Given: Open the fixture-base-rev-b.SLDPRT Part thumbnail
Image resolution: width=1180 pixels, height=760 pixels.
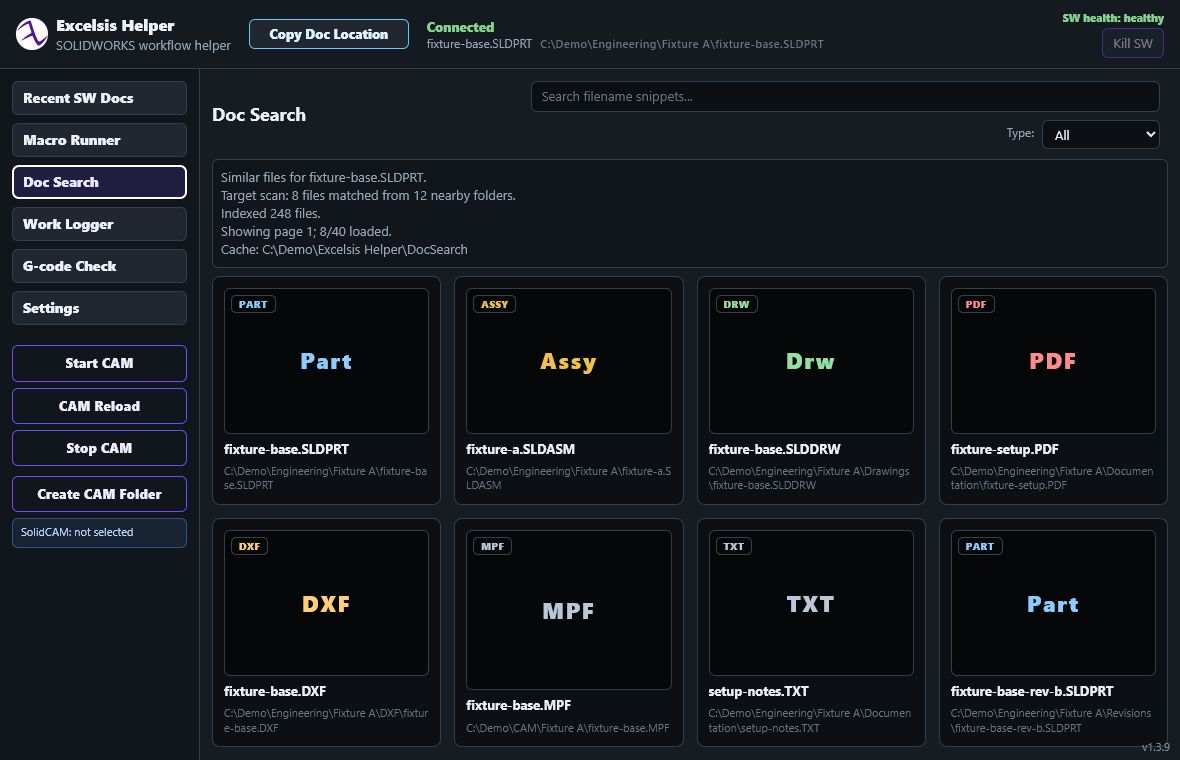Looking at the screenshot, I should pos(1054,603).
